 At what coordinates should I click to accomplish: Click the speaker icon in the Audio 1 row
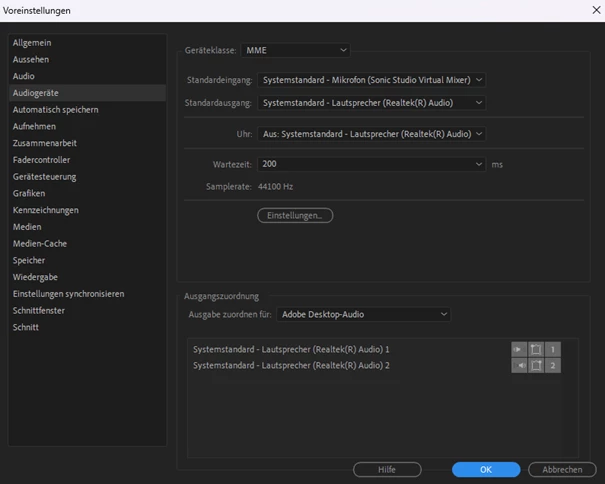(519, 350)
